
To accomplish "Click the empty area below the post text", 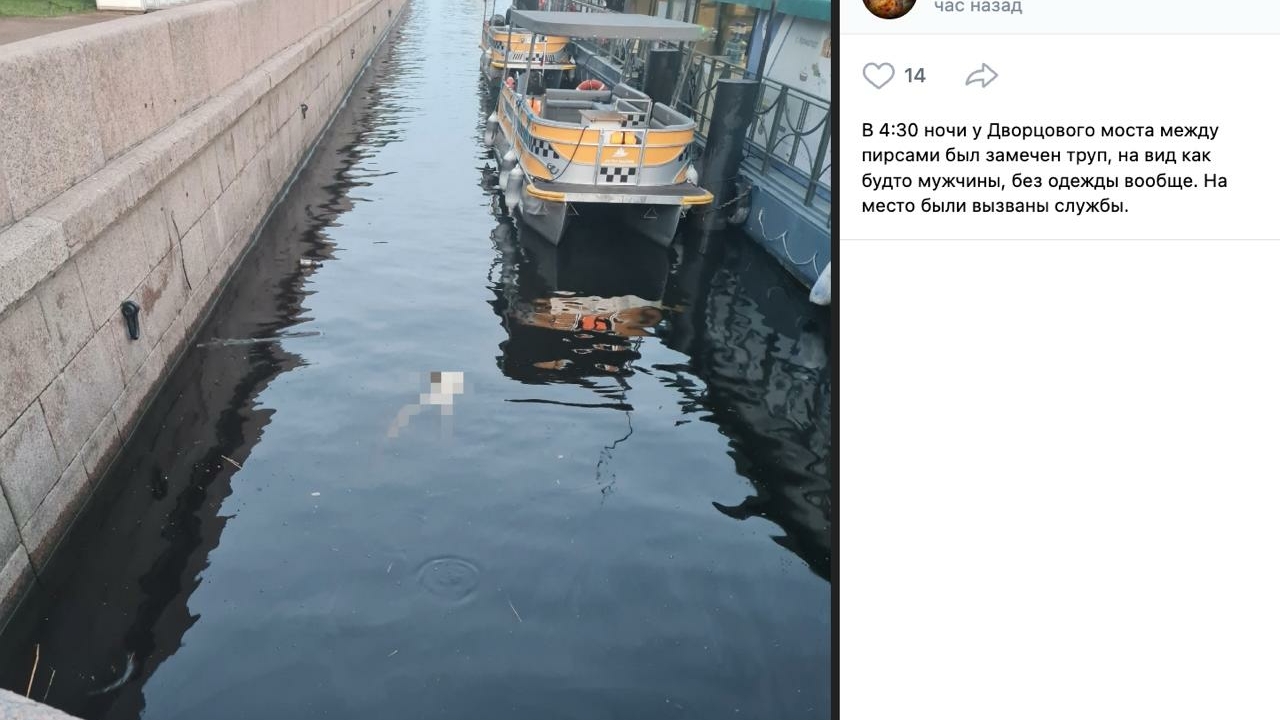I will click(1060, 480).
